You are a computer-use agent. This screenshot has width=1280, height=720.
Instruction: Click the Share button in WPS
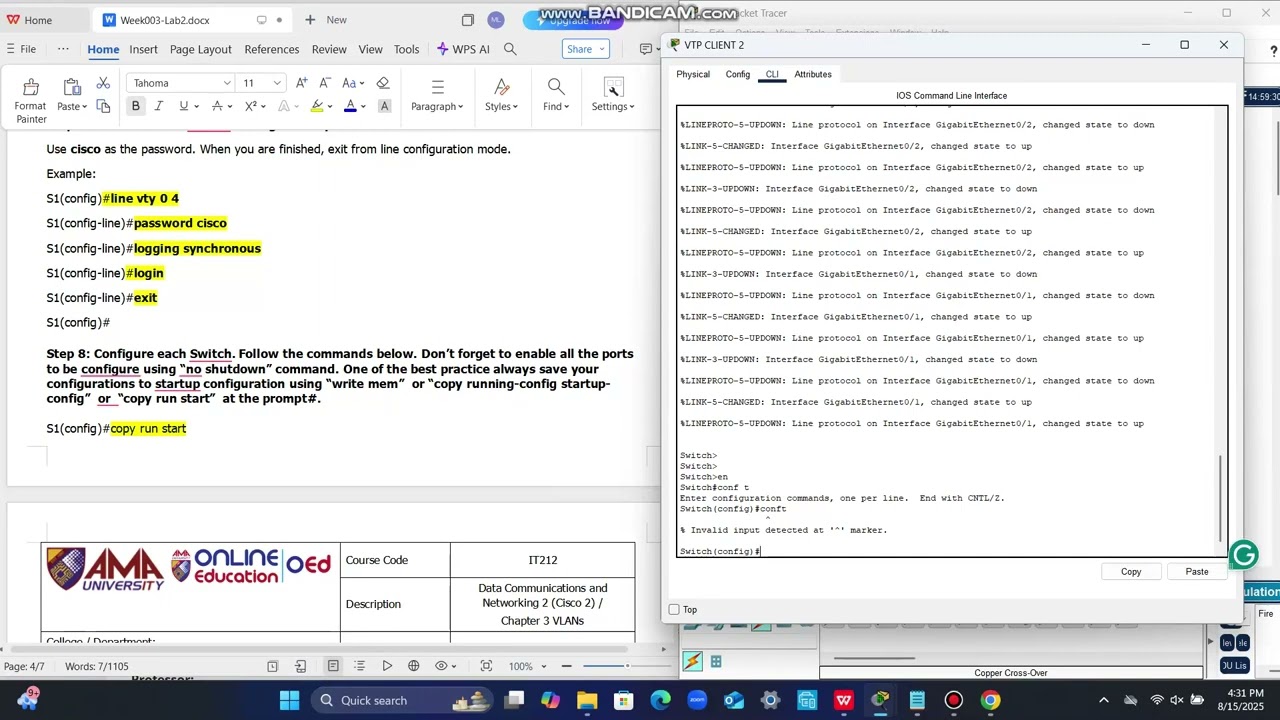584,49
